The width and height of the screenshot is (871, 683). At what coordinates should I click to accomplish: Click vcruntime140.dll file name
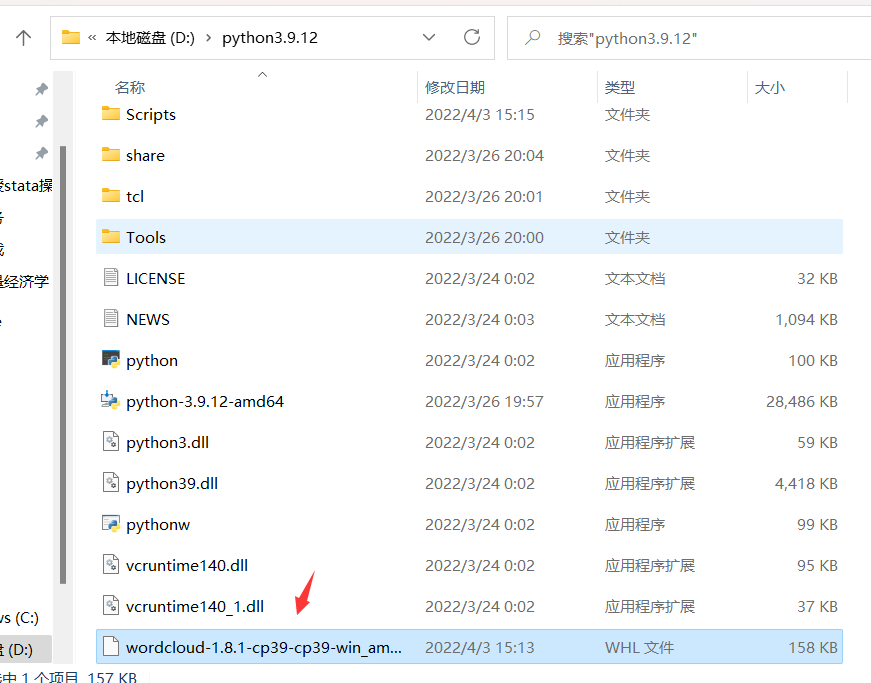[187, 565]
